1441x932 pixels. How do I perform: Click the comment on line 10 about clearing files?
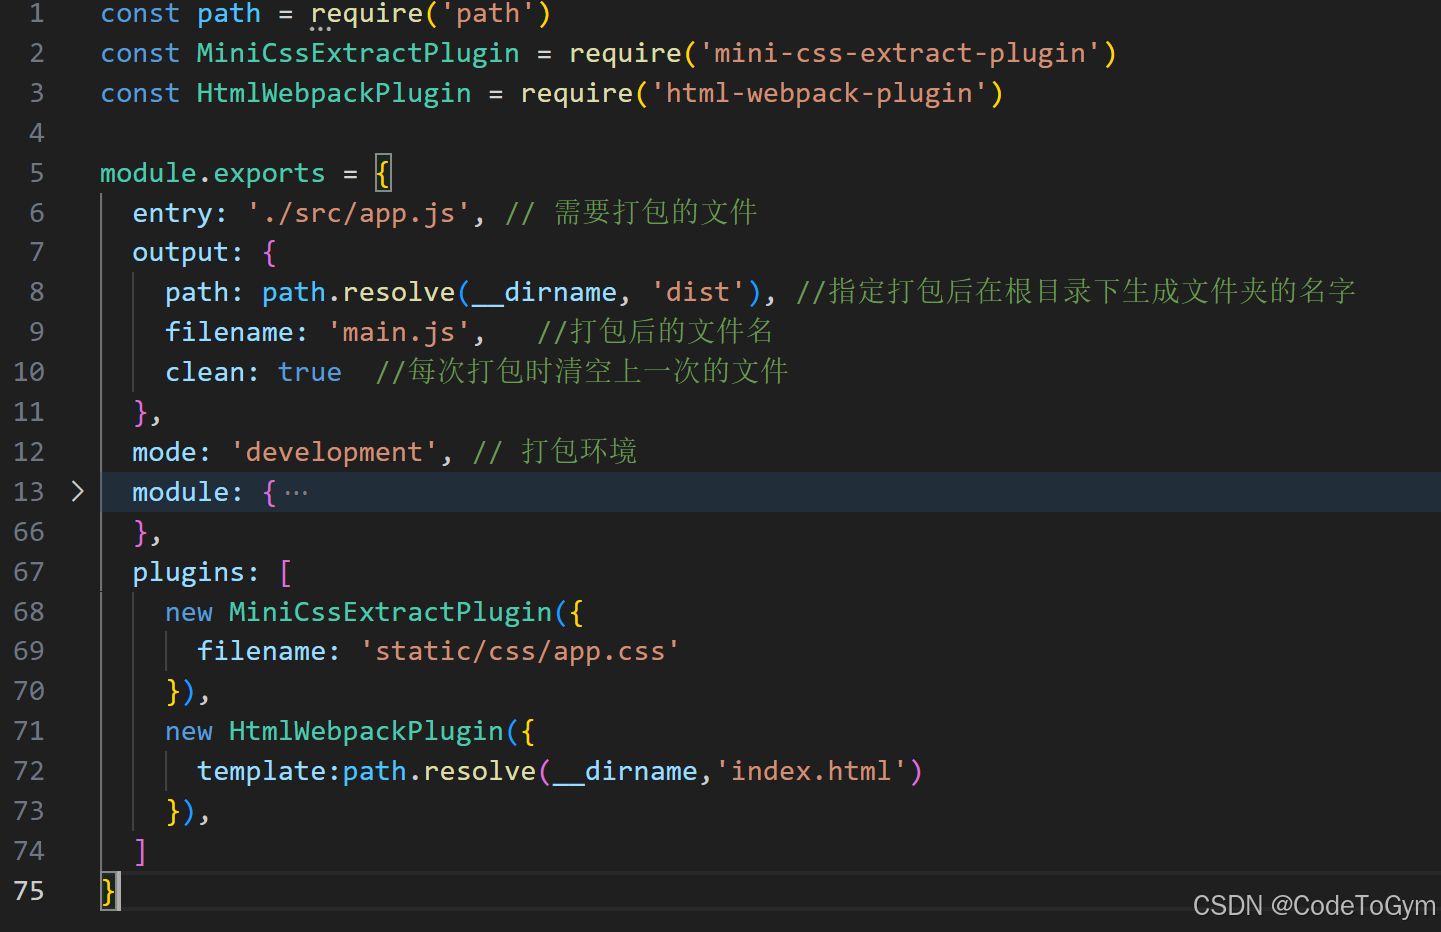[x=582, y=371]
